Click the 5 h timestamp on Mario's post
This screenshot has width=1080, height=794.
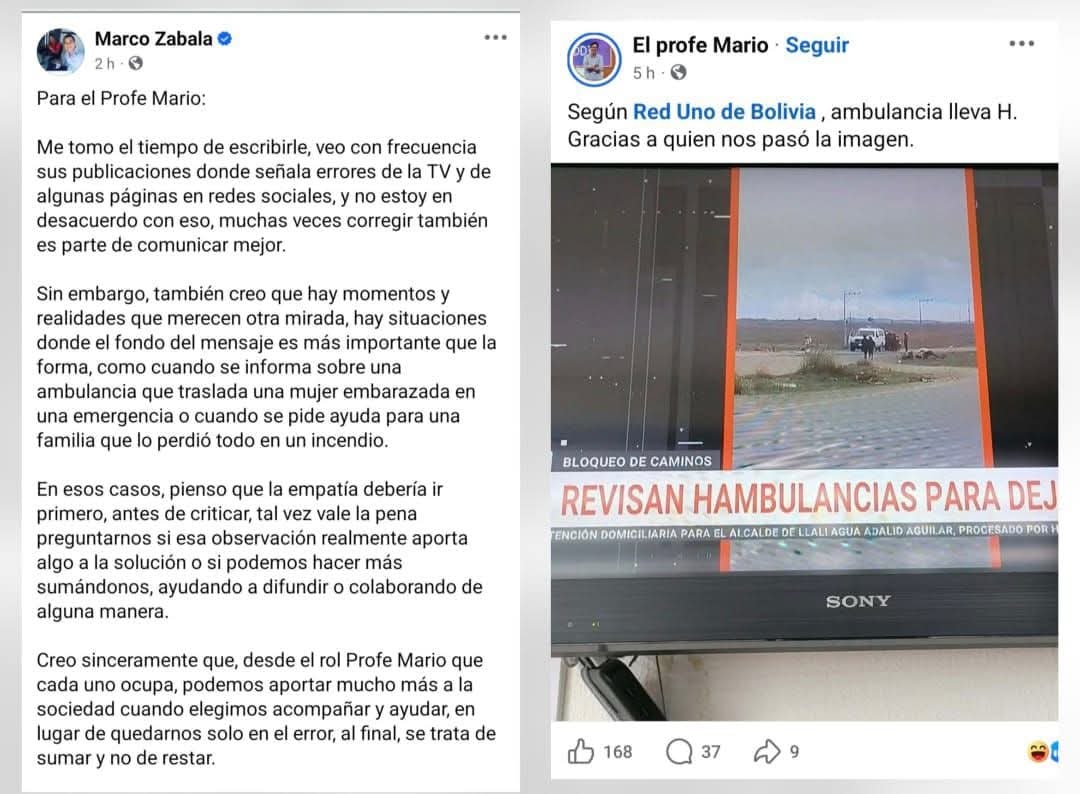coord(643,72)
